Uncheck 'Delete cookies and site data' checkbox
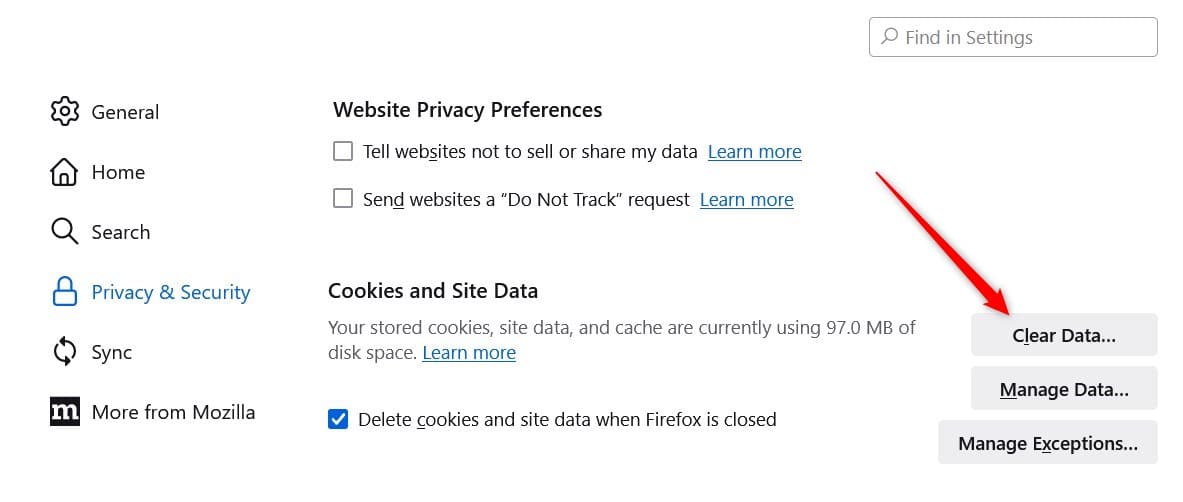Screen dimensions: 1183x502 pyautogui.click(x=338, y=419)
